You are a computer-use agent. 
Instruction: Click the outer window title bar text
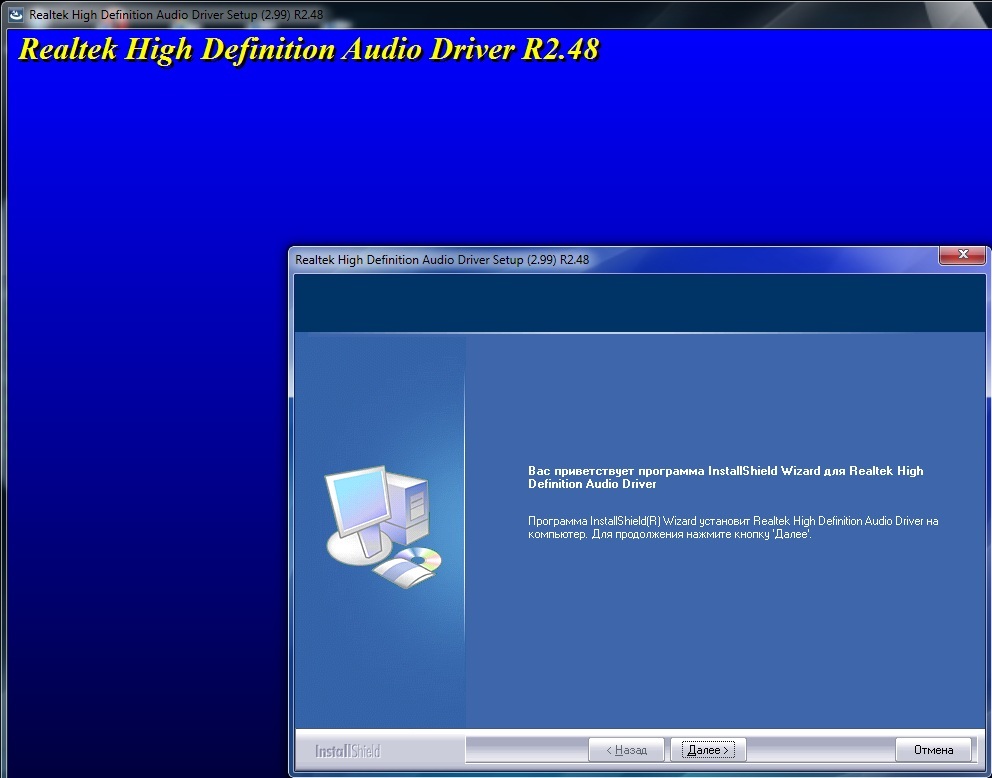pyautogui.click(x=175, y=15)
